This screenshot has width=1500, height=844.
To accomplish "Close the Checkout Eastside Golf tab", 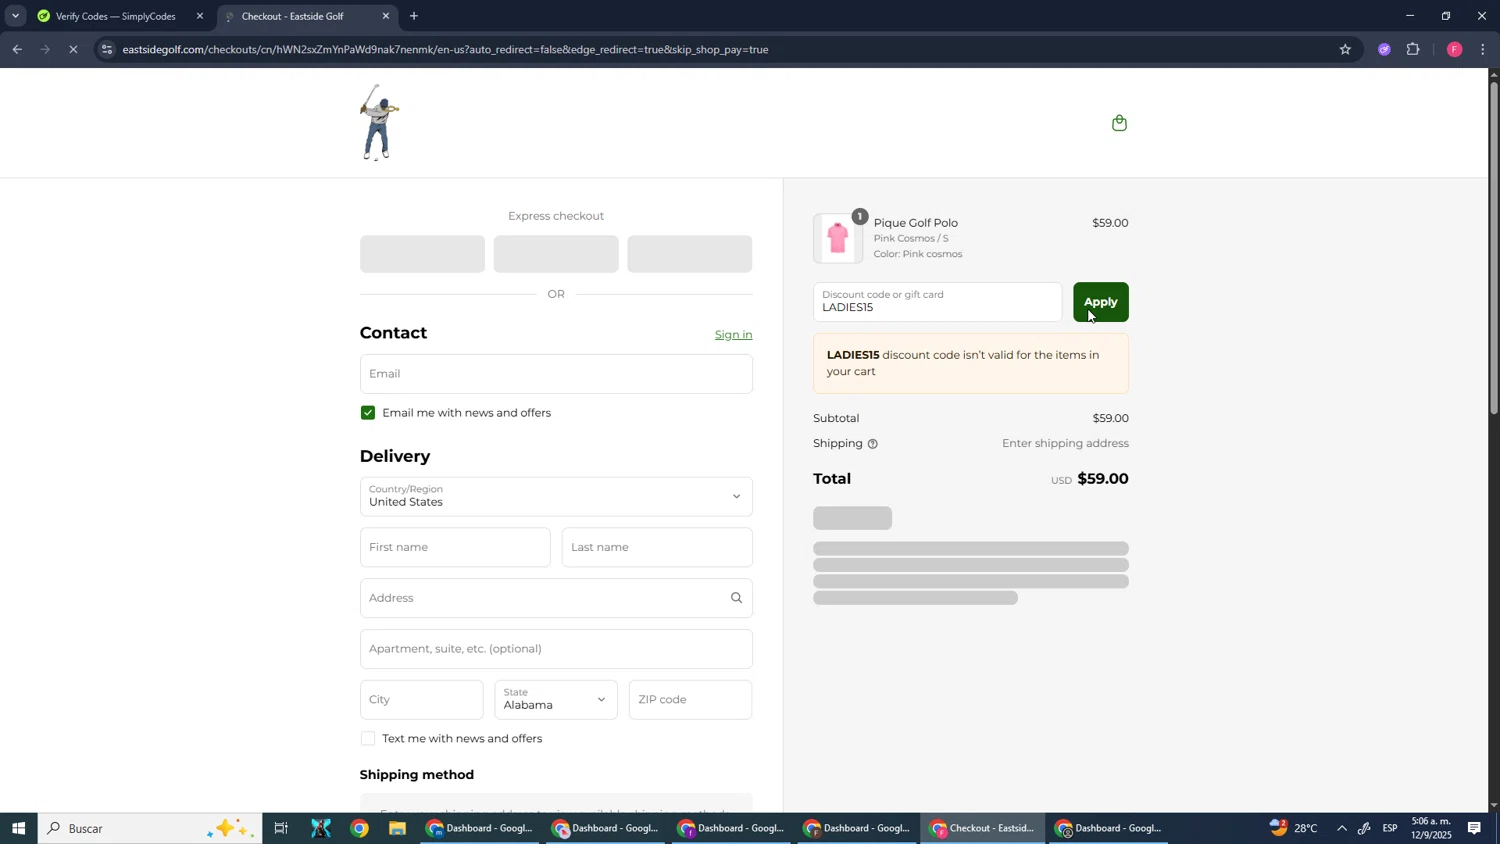I will (386, 16).
